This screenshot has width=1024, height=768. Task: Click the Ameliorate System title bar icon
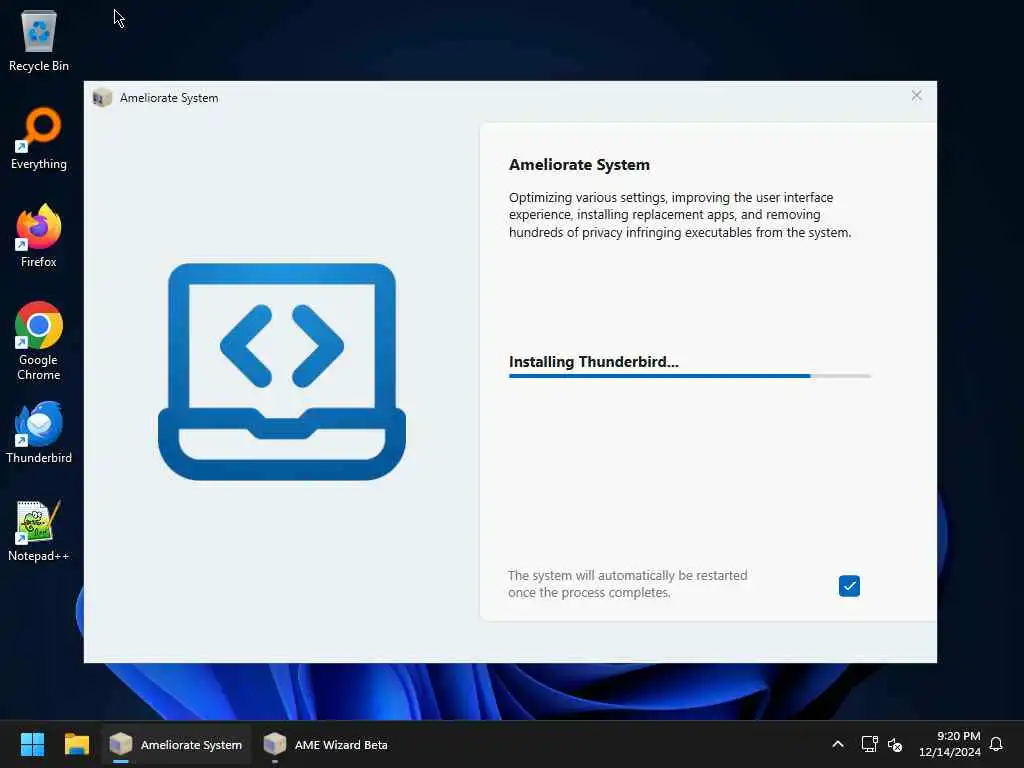click(x=102, y=98)
